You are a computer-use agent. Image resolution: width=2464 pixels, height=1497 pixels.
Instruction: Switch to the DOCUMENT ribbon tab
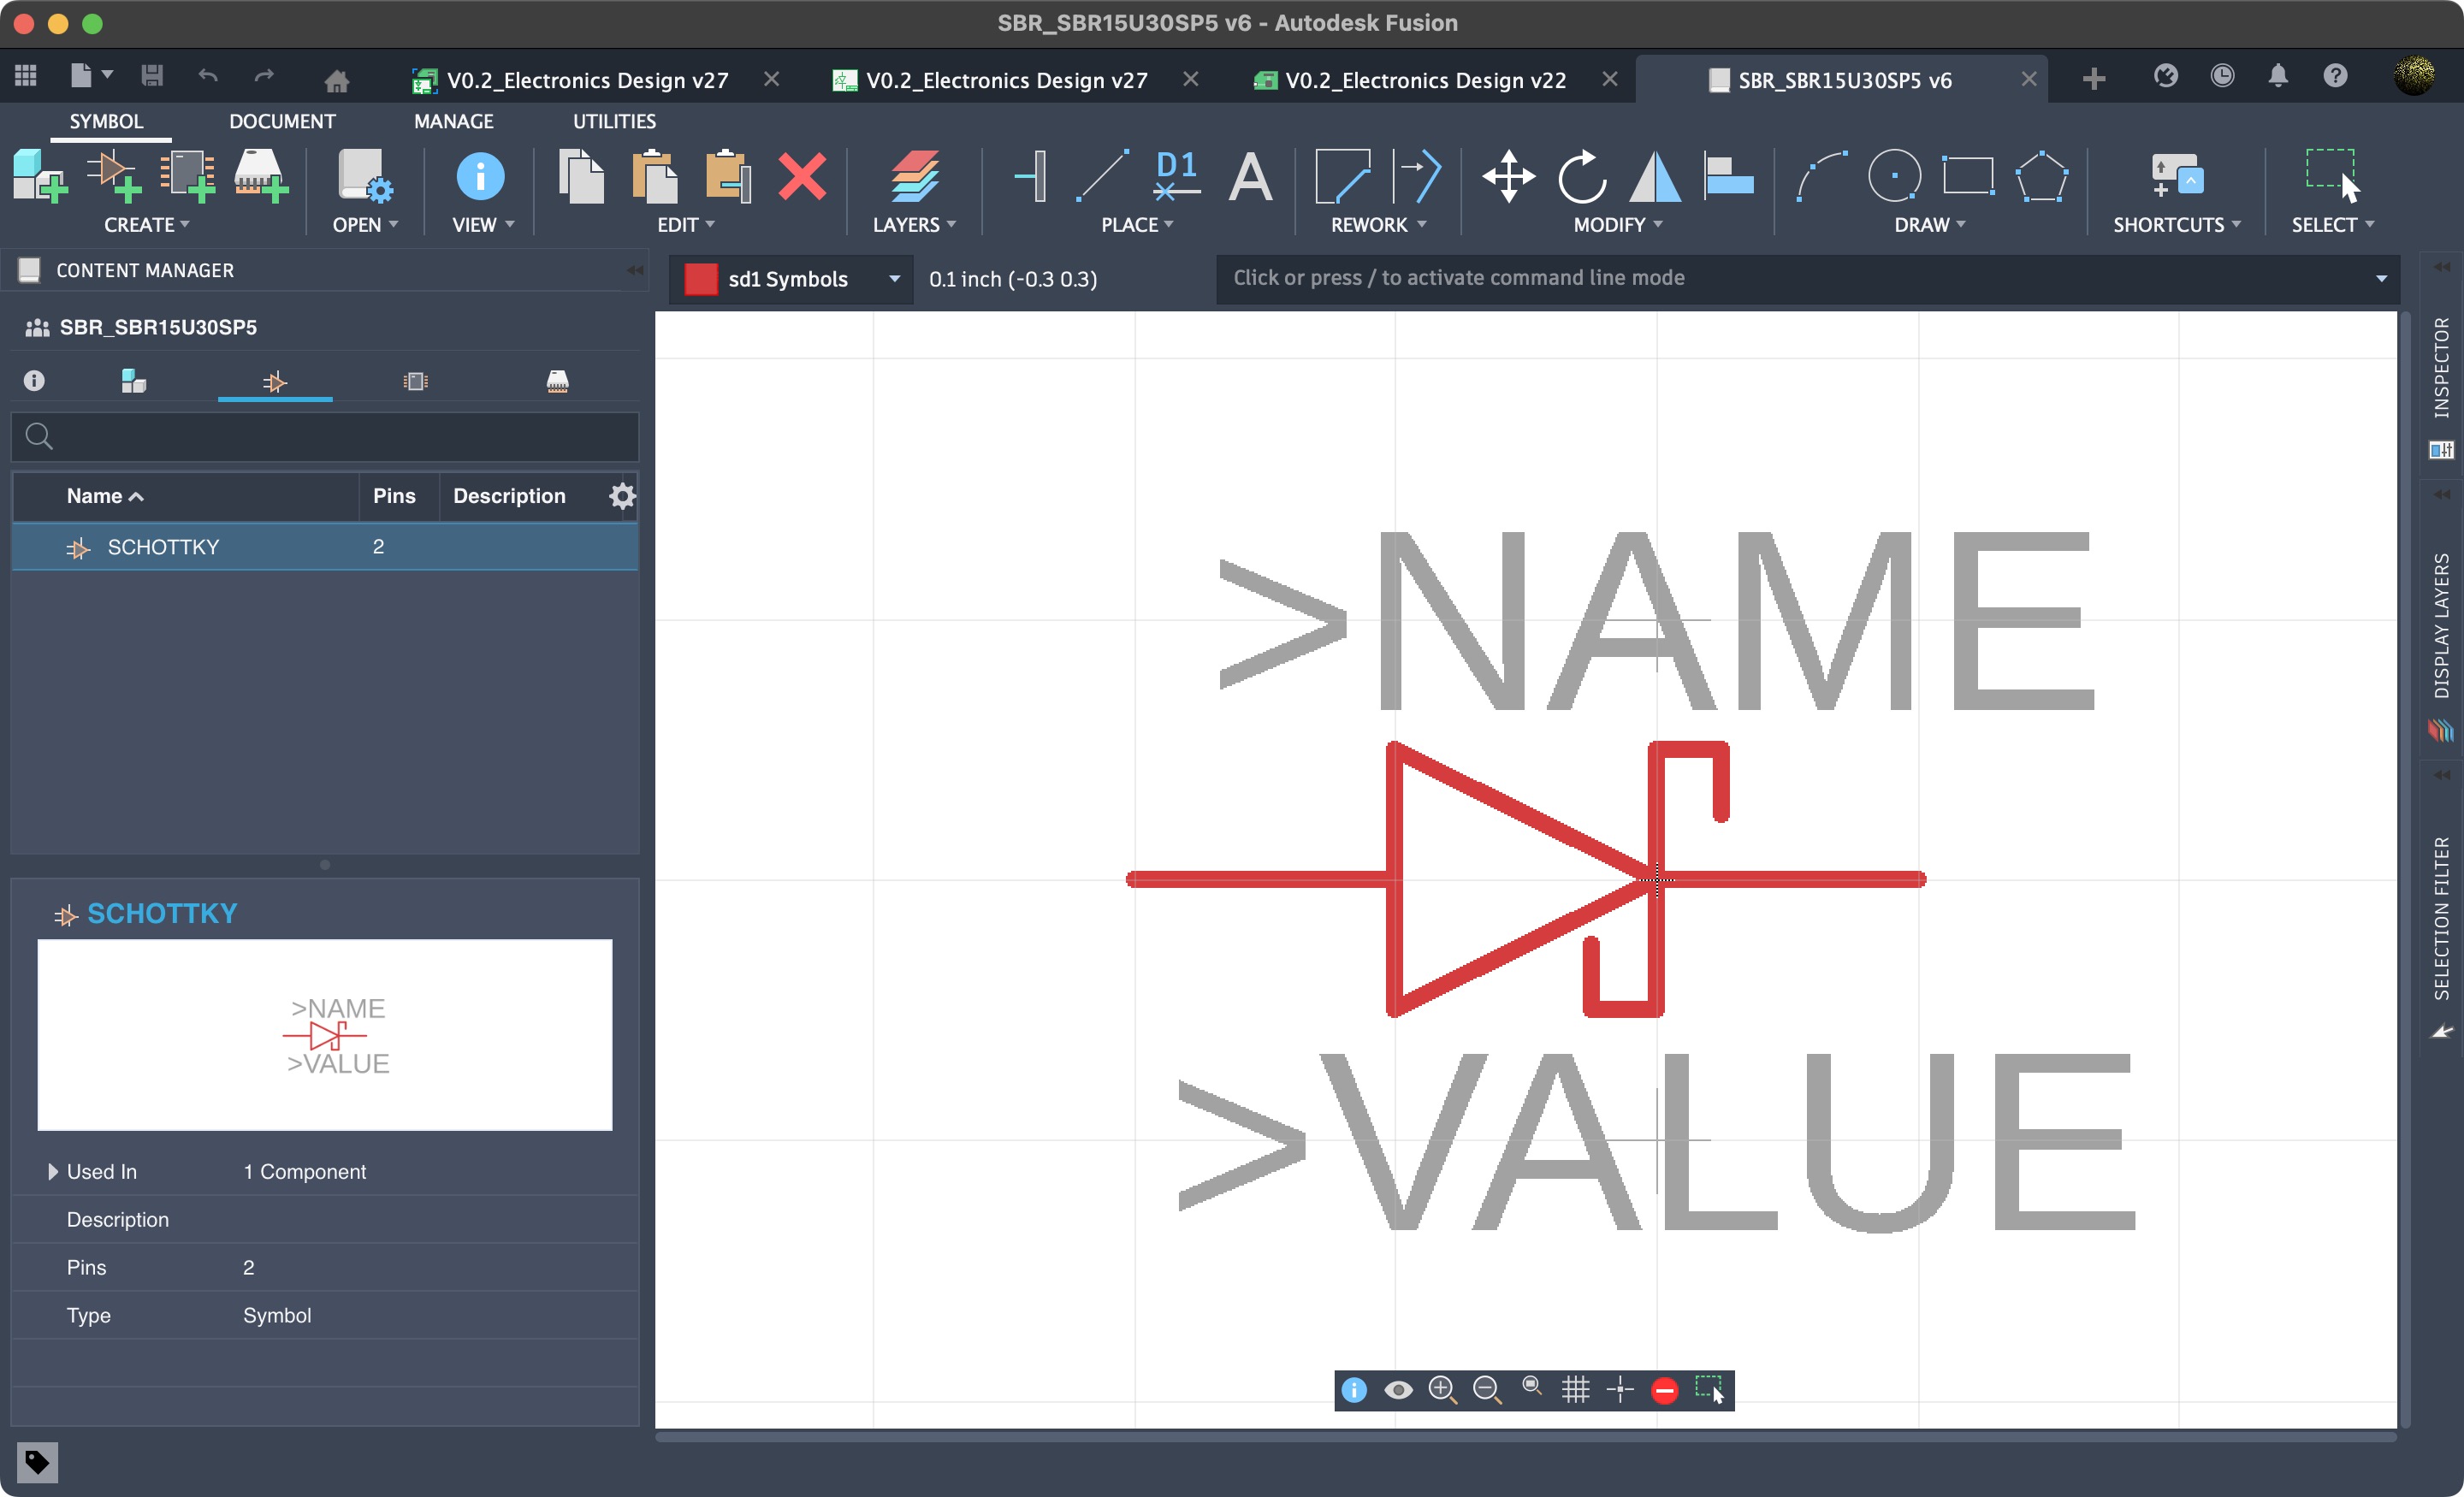pos(282,121)
